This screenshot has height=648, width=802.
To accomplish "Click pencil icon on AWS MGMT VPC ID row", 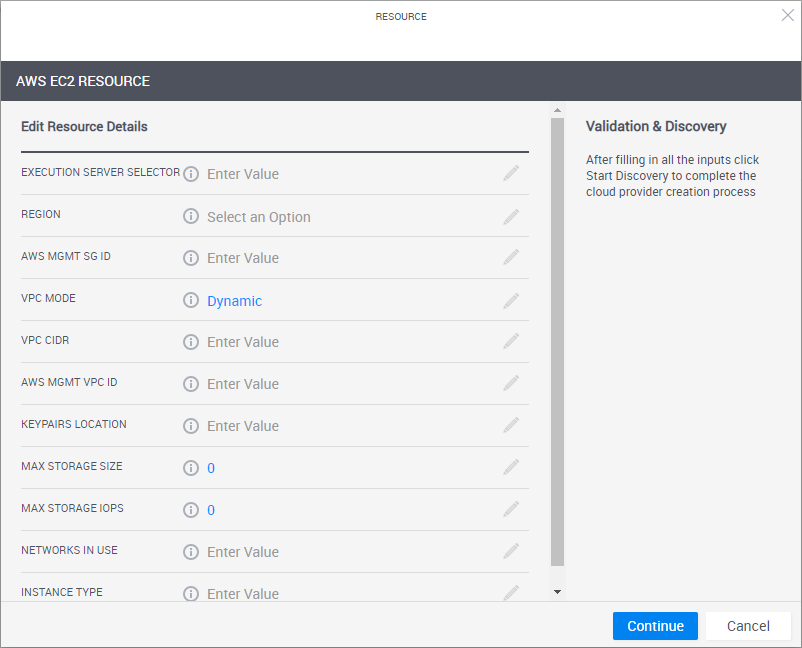I will pyautogui.click(x=511, y=384).
